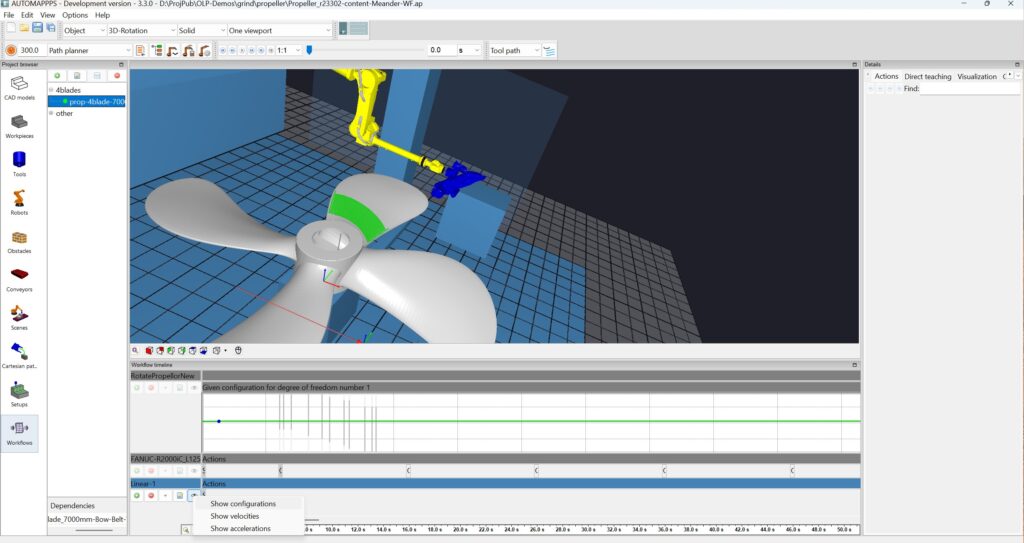Toggle the eye icon in RotatePropellorNew row
This screenshot has width=1024, height=543.
(x=193, y=387)
